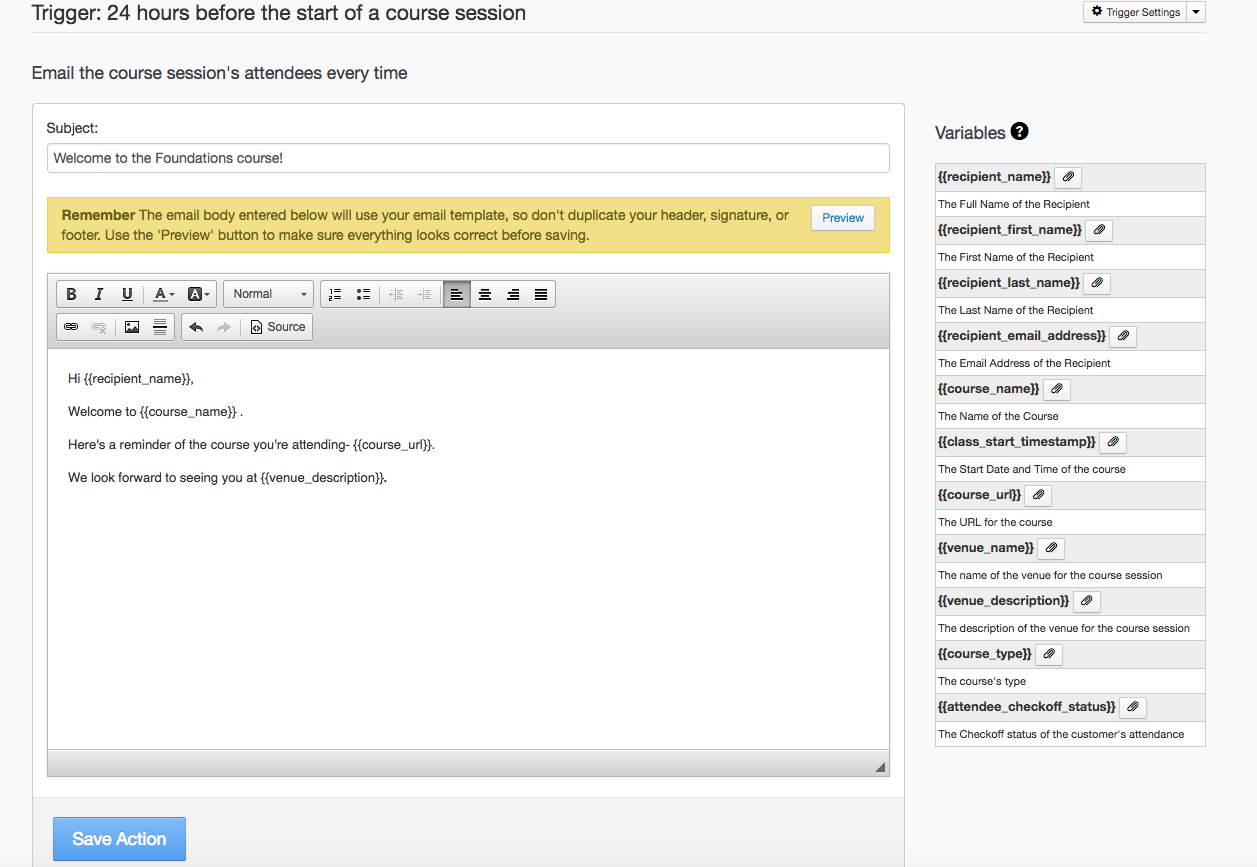This screenshot has height=867, width=1257.
Task: Open the Normal paragraph format dropdown
Action: 269,294
